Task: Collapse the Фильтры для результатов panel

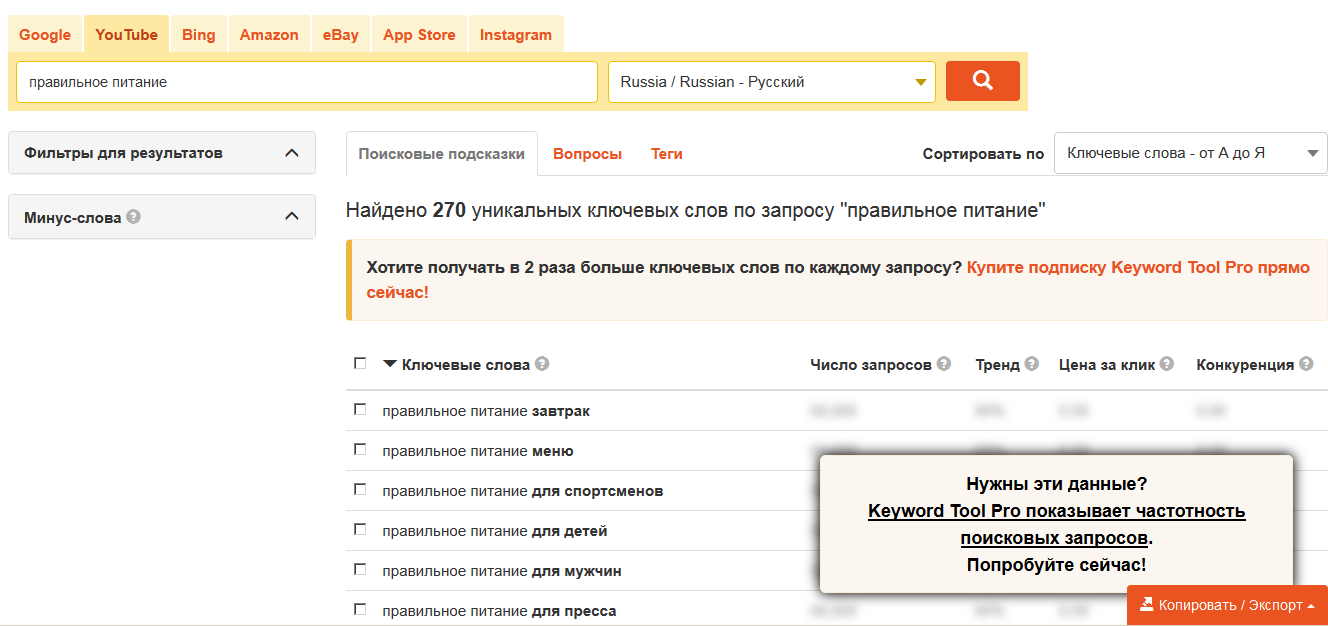Action: click(x=291, y=153)
